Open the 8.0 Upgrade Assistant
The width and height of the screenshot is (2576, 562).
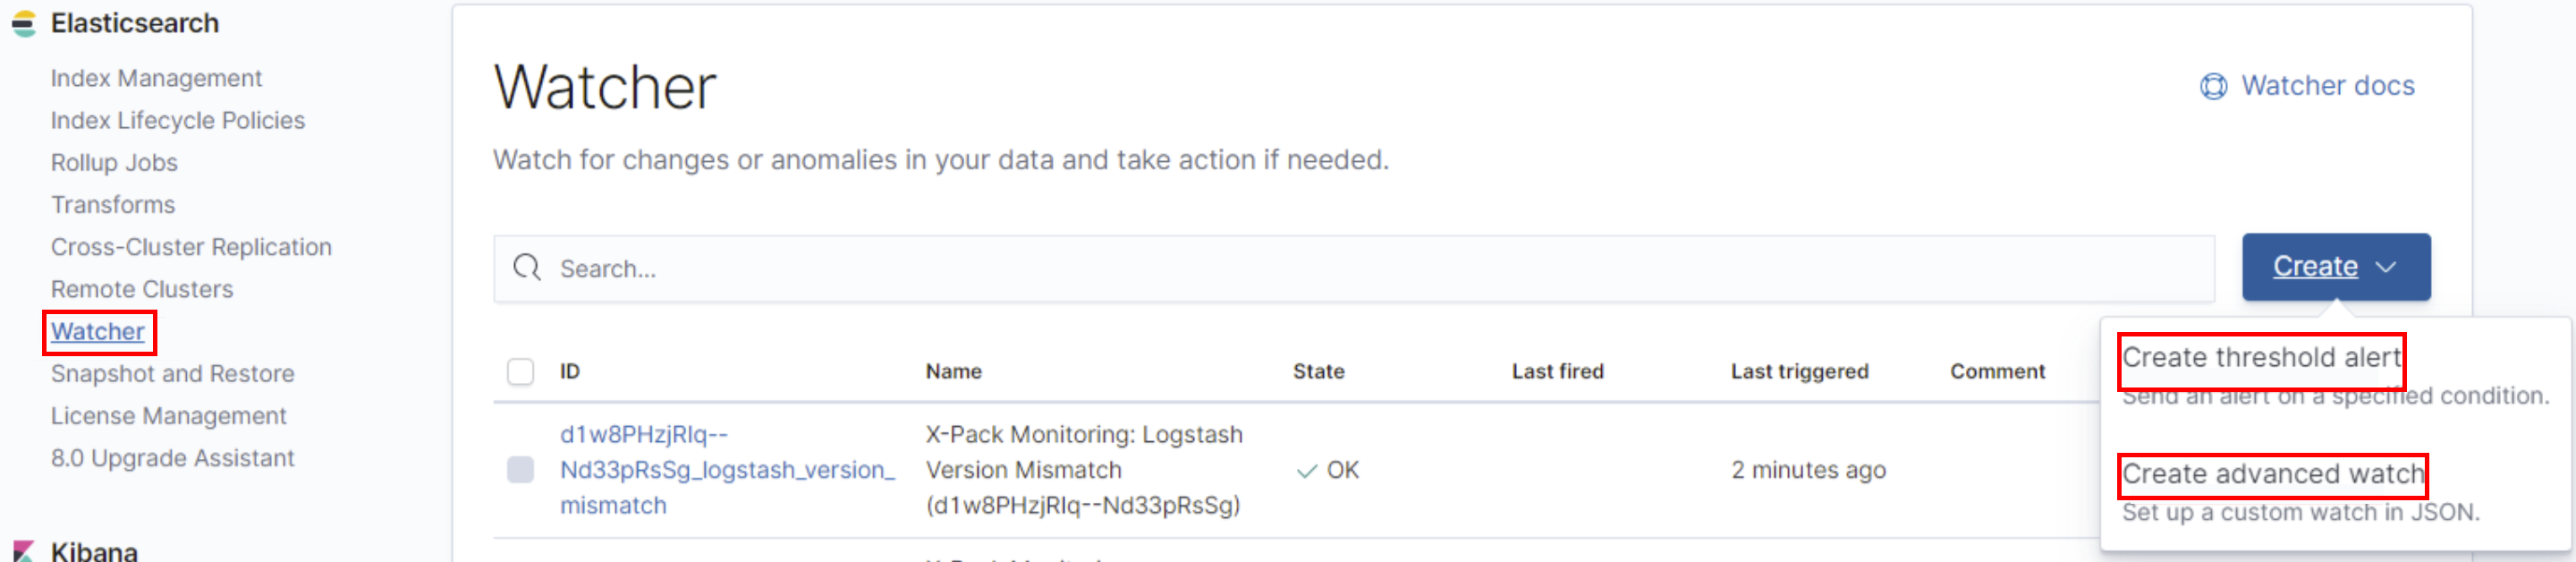[172, 458]
